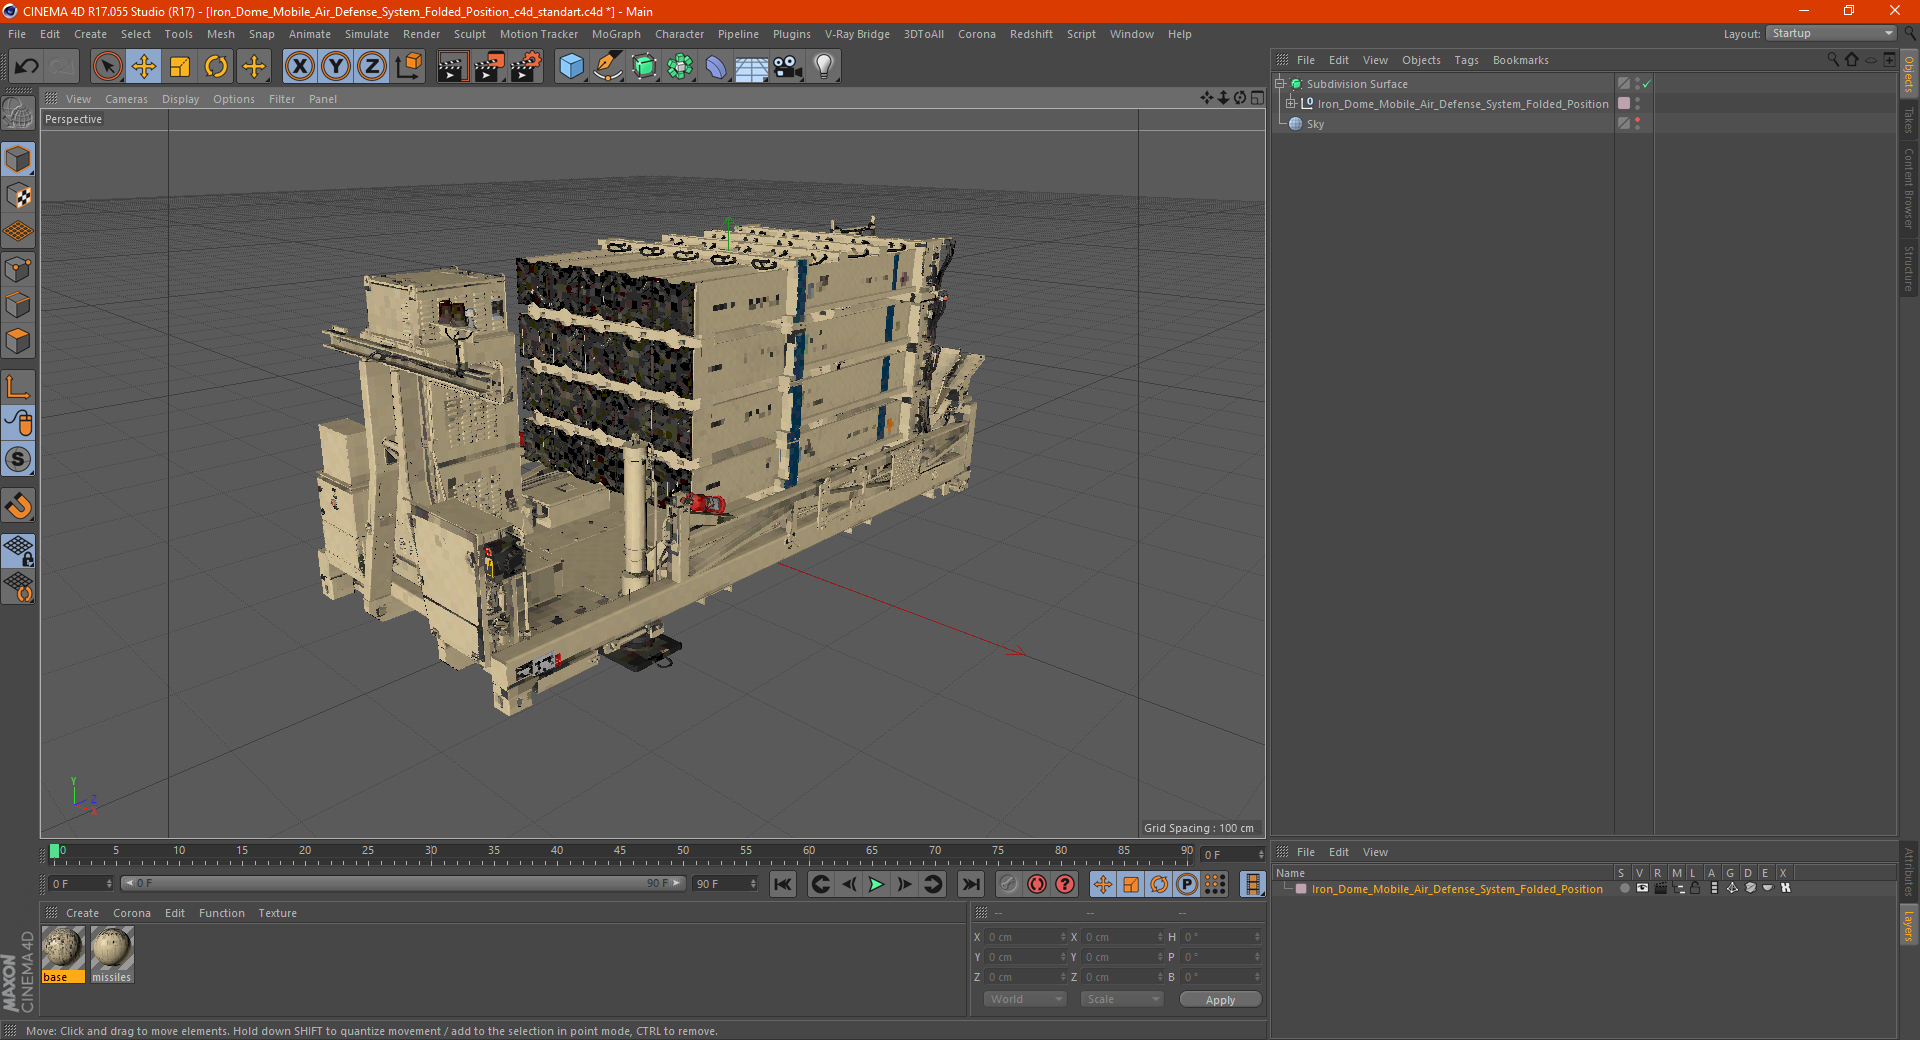The image size is (1920, 1040).
Task: Activate the Move tool in top toolbar
Action: tap(144, 67)
